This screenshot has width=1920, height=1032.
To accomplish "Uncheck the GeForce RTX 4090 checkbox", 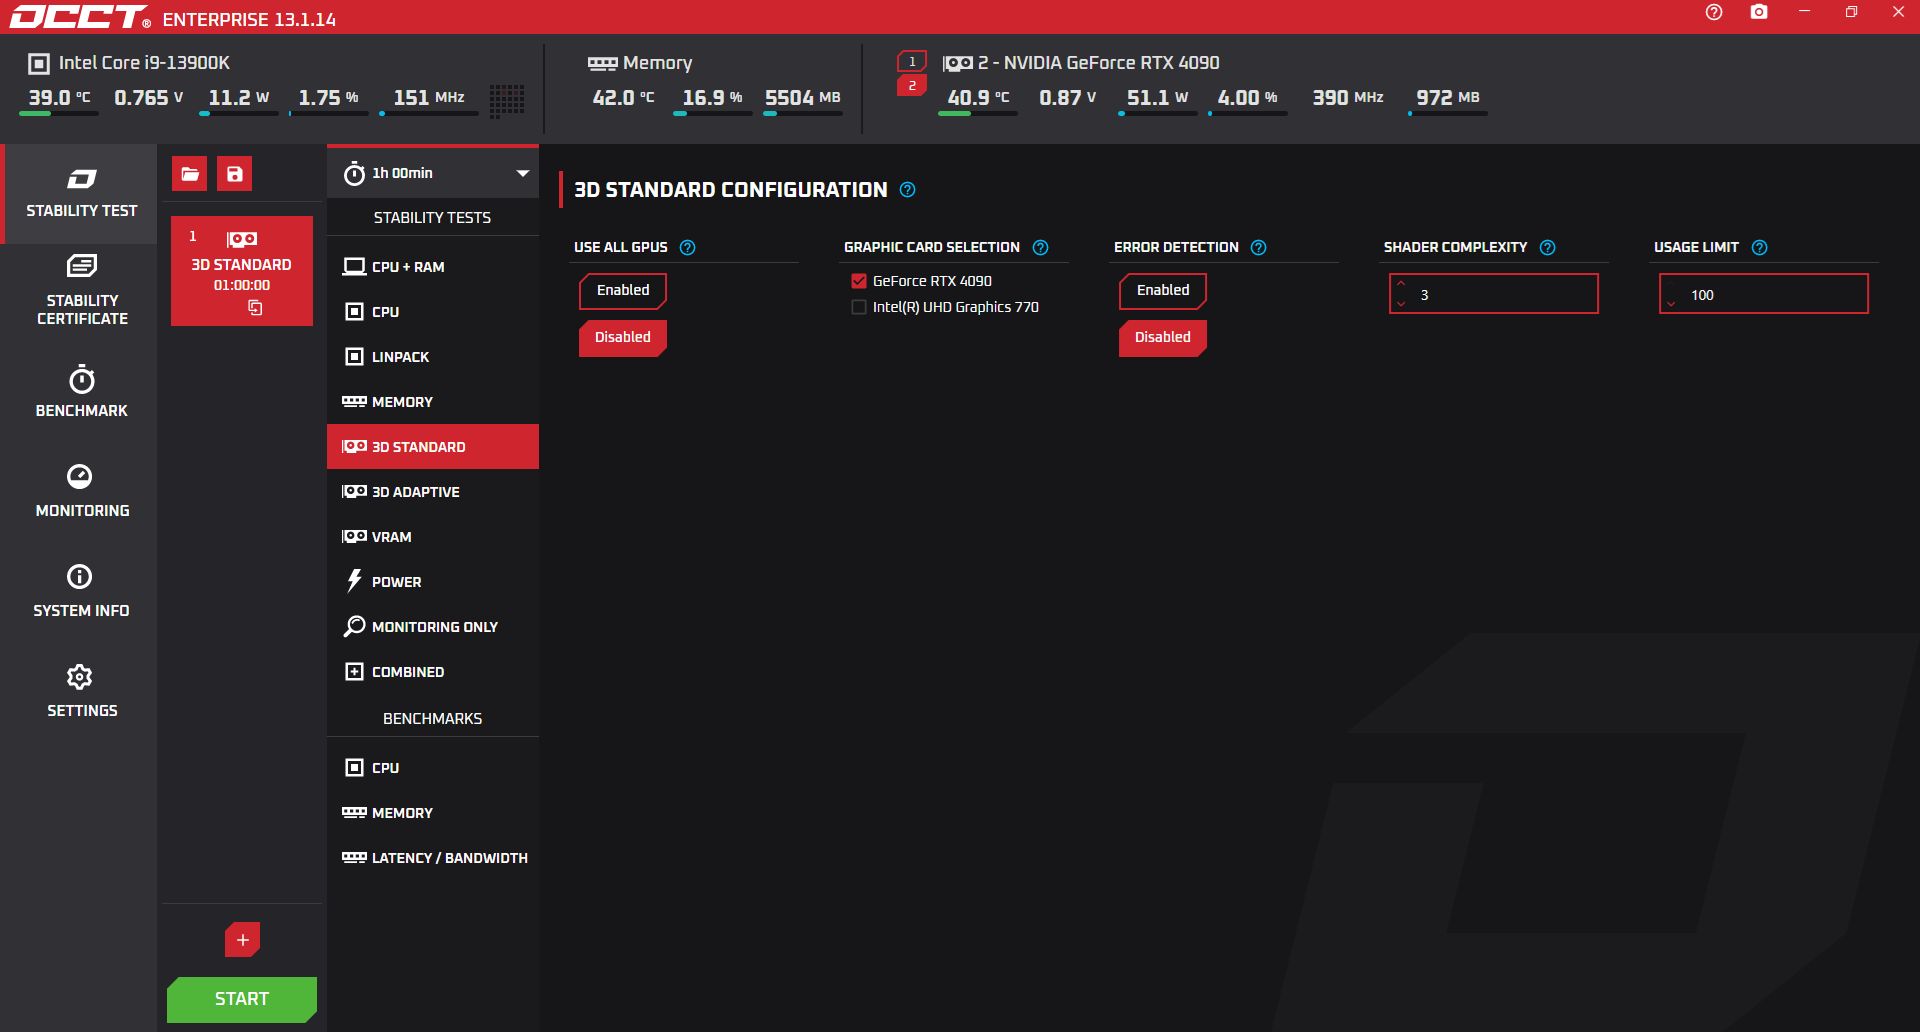I will [859, 281].
